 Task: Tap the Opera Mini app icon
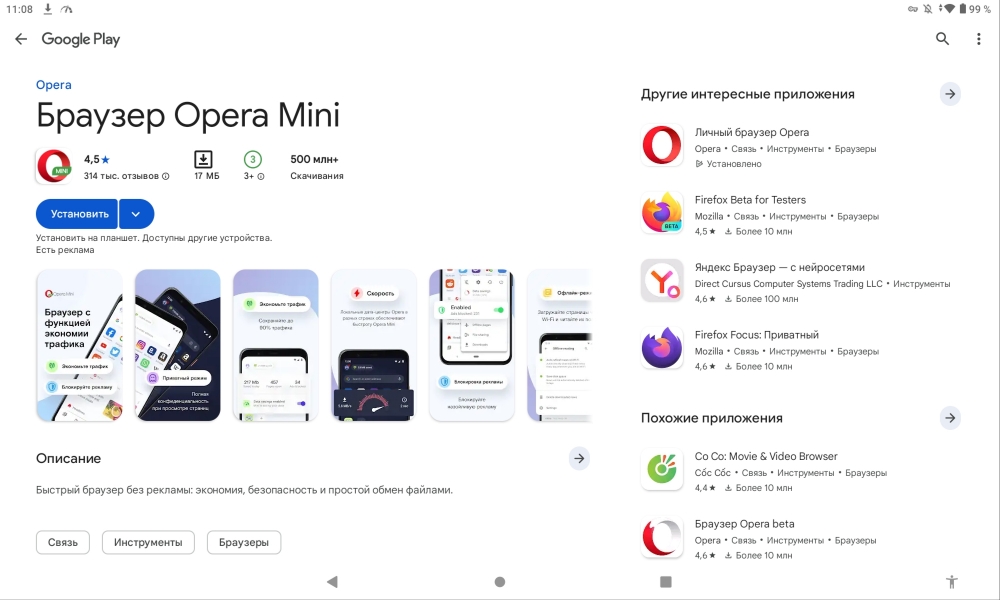(54, 166)
